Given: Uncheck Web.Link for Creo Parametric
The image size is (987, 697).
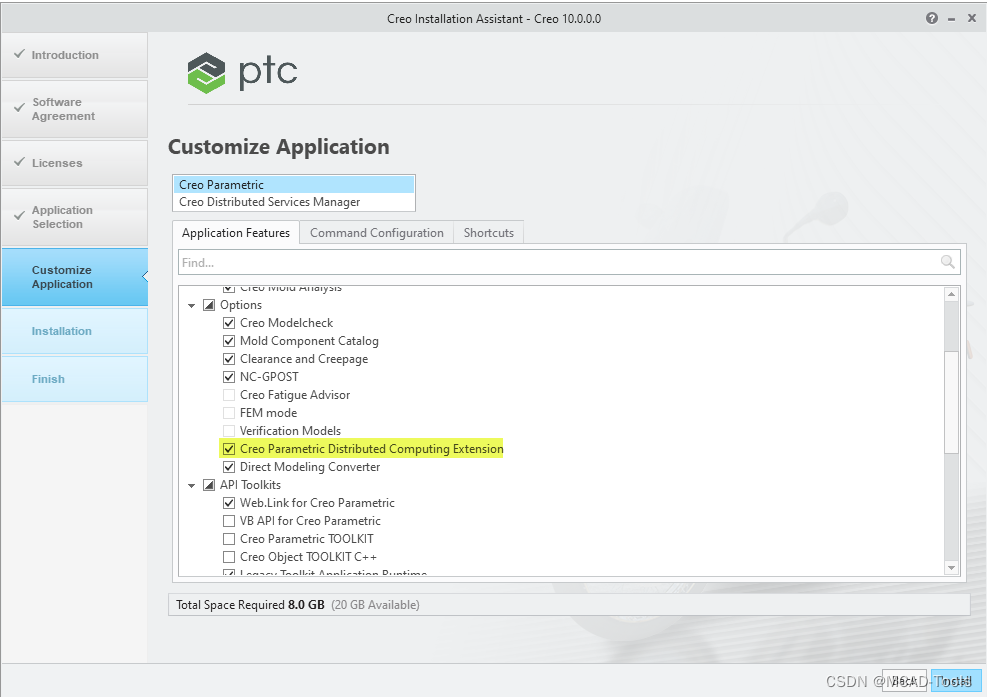Looking at the screenshot, I should tap(229, 503).
